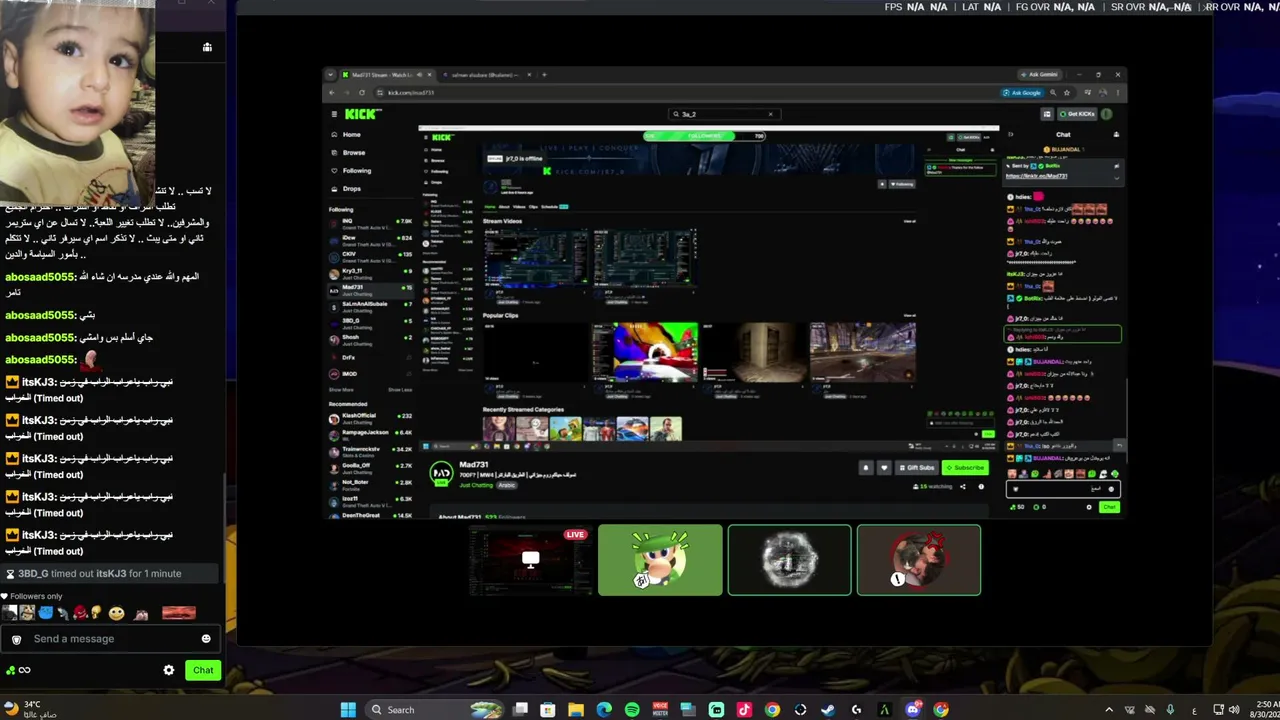Click the Send a message input field
This screenshot has width=1280, height=720.
point(110,639)
